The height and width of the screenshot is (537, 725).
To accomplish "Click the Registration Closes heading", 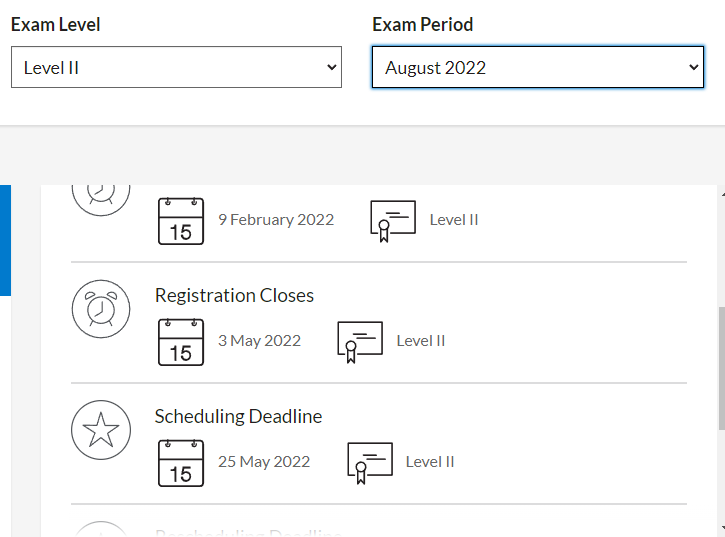I will pos(234,295).
